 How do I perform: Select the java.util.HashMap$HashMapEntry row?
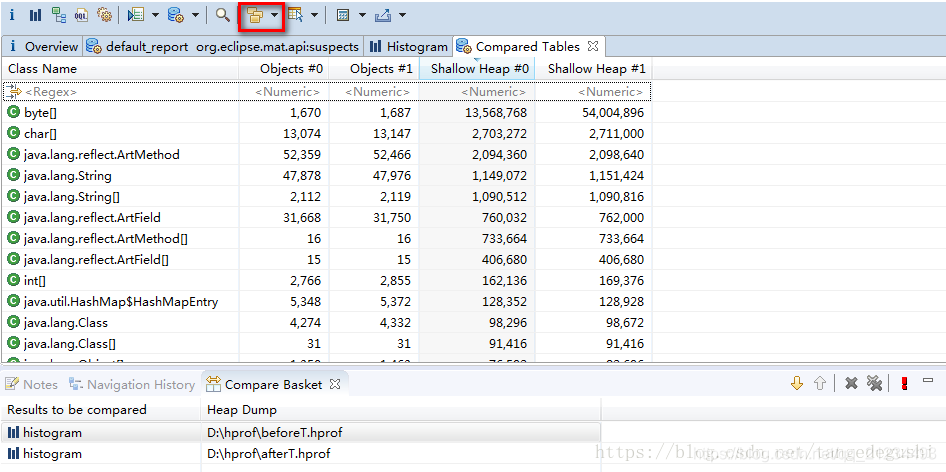pos(327,302)
